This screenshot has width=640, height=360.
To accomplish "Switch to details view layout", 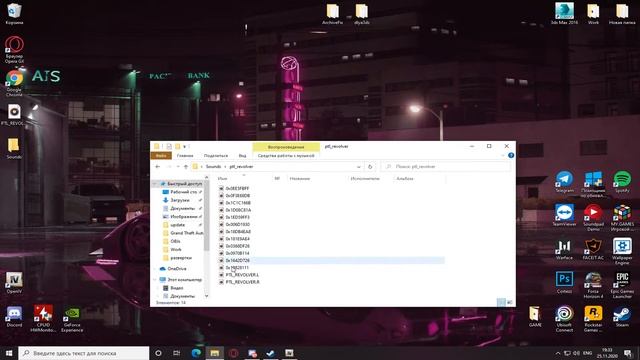I will point(501,302).
